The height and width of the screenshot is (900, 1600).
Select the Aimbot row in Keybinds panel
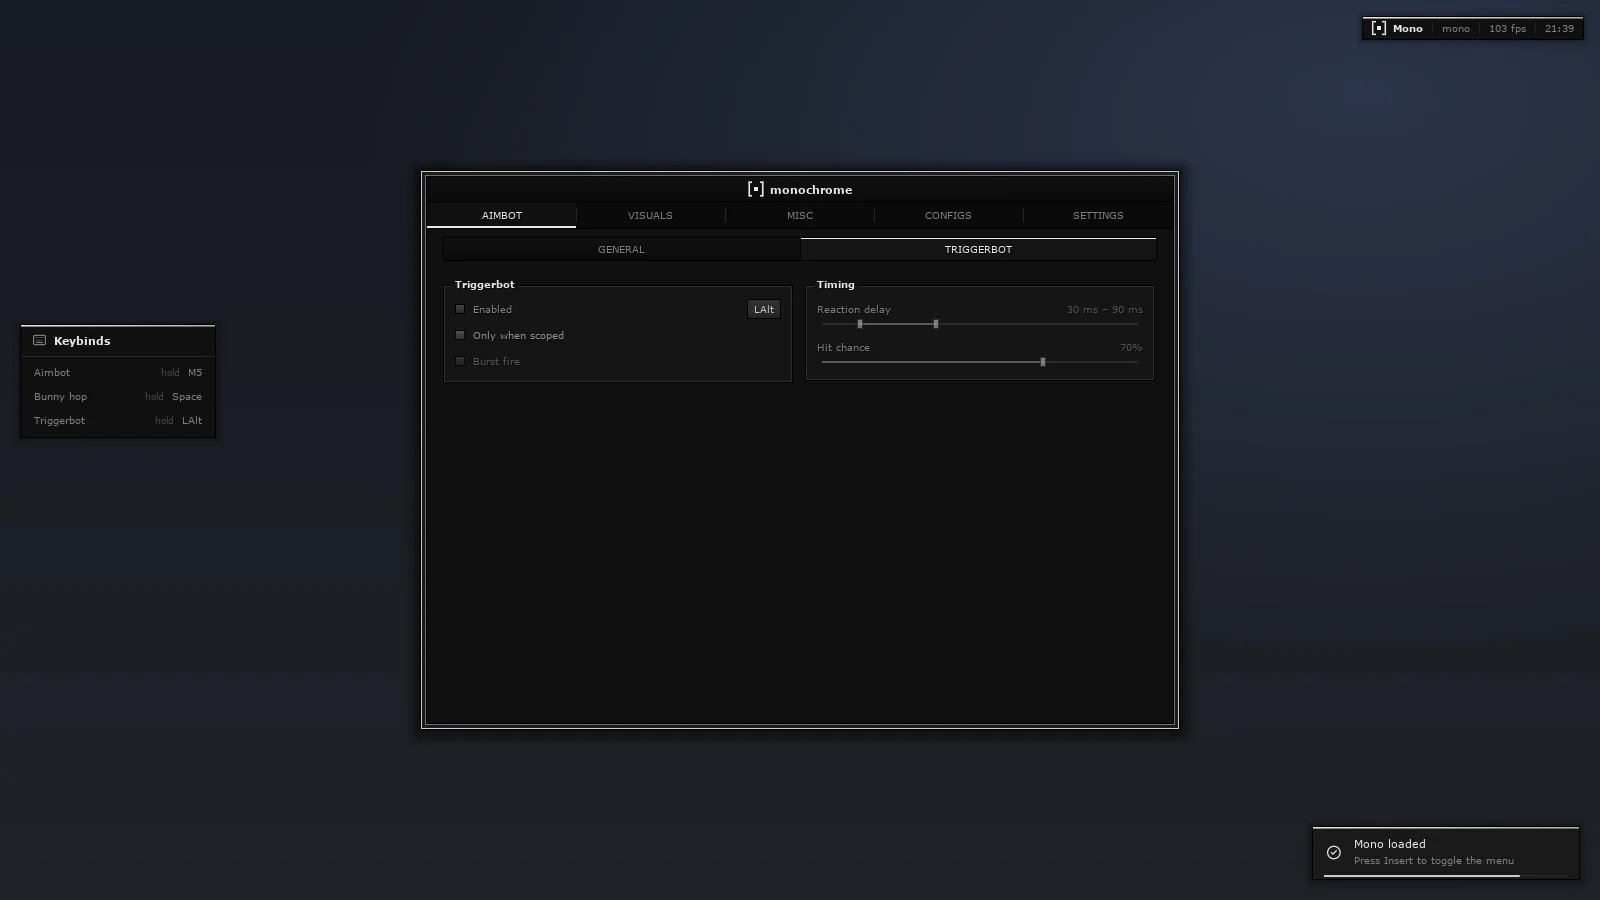coord(118,372)
